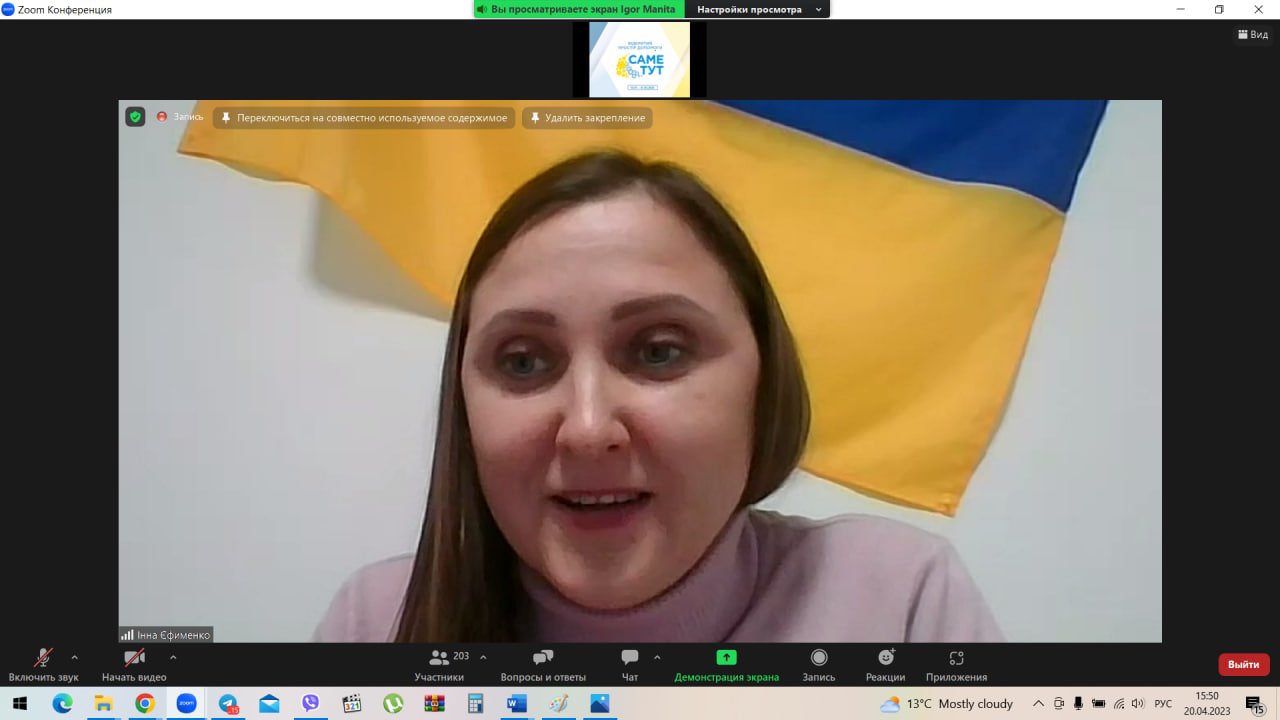The height and width of the screenshot is (720, 1280).
Task: Open the Настройки просмотра dropdown
Action: coord(759,9)
